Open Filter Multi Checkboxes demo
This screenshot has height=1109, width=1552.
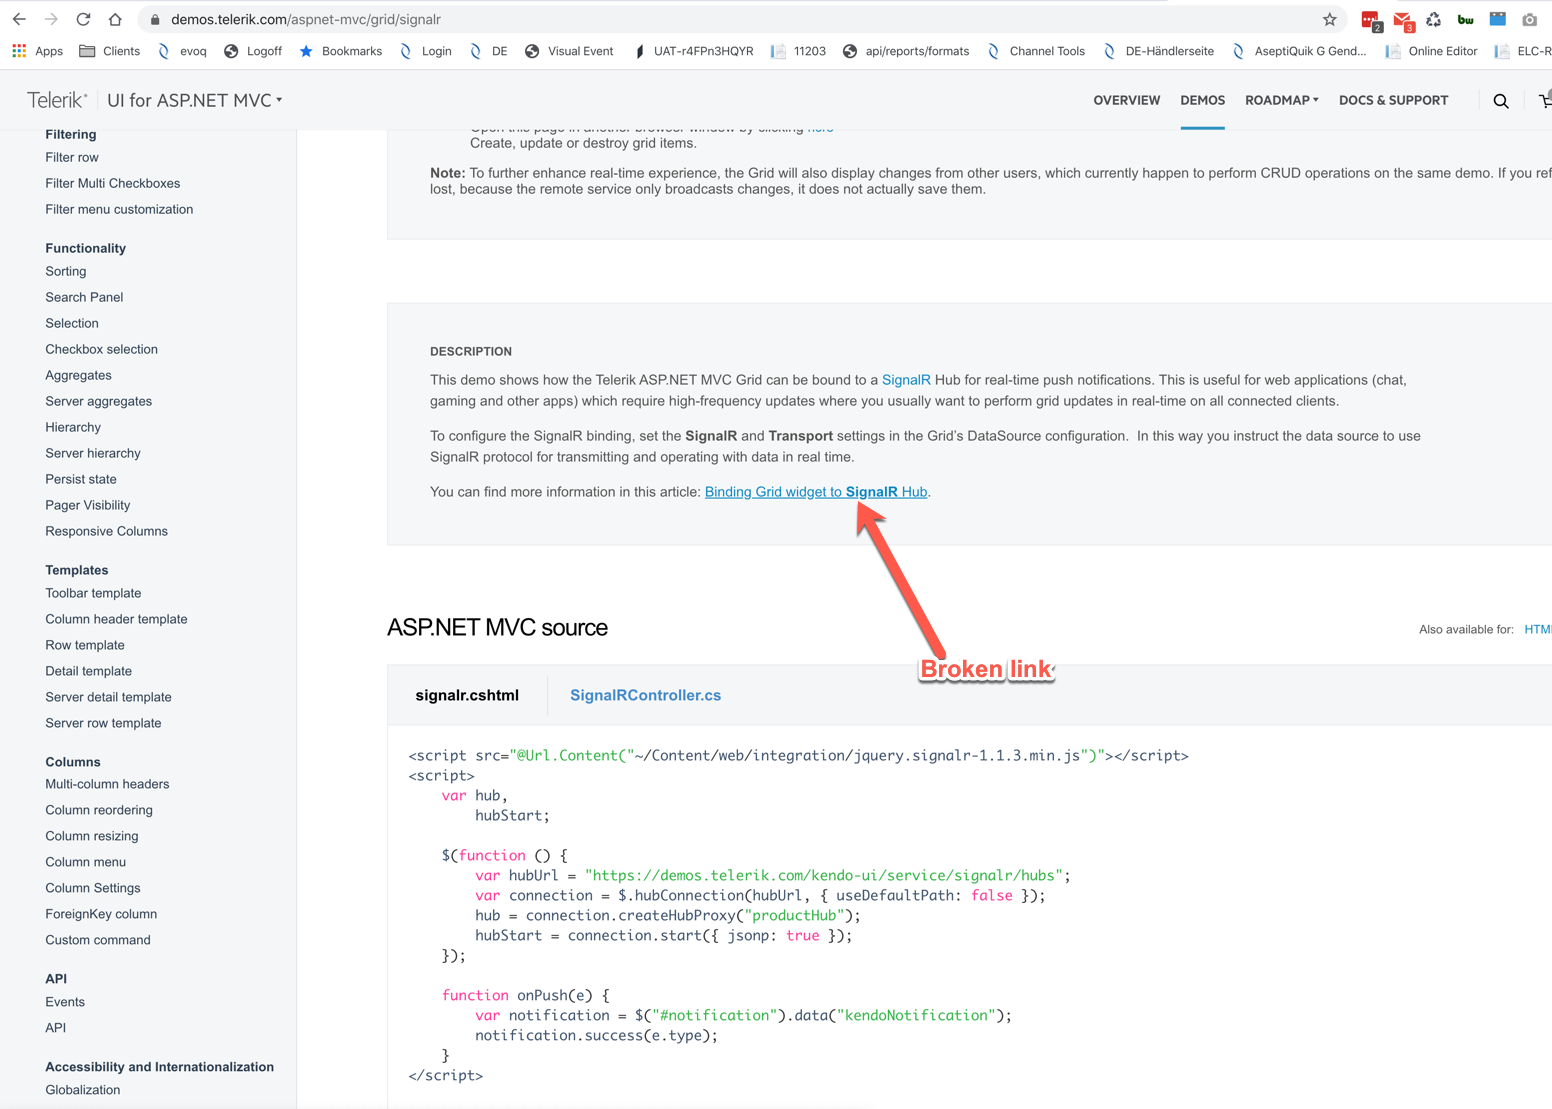[113, 183]
